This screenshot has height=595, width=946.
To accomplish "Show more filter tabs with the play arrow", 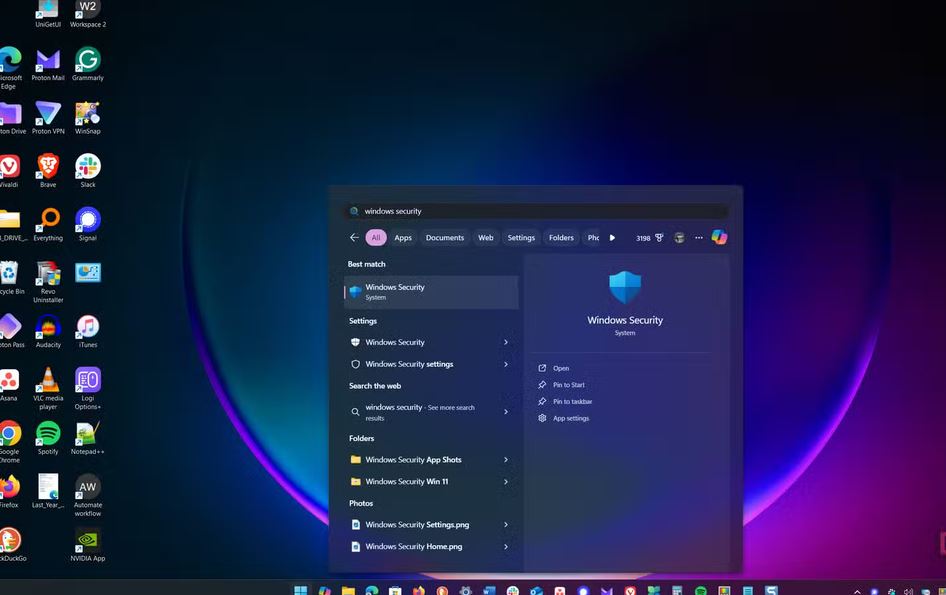I will tap(612, 238).
